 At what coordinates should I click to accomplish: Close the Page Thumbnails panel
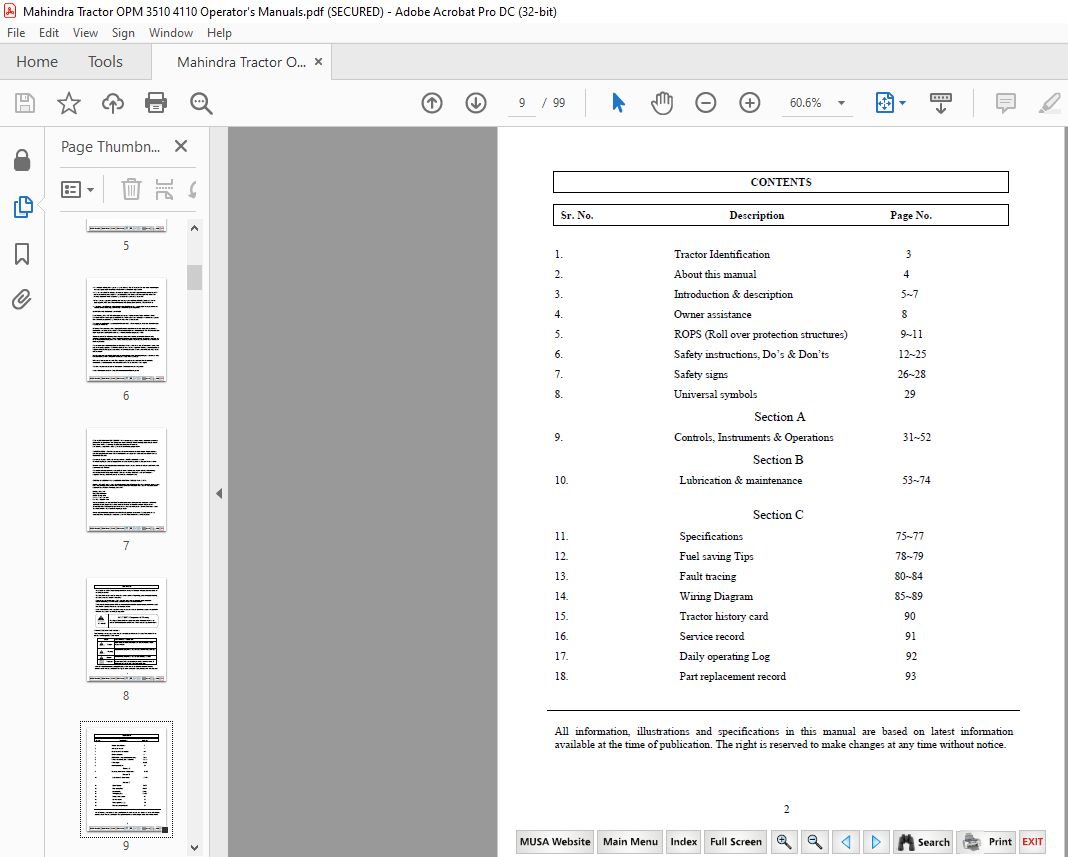coord(180,146)
